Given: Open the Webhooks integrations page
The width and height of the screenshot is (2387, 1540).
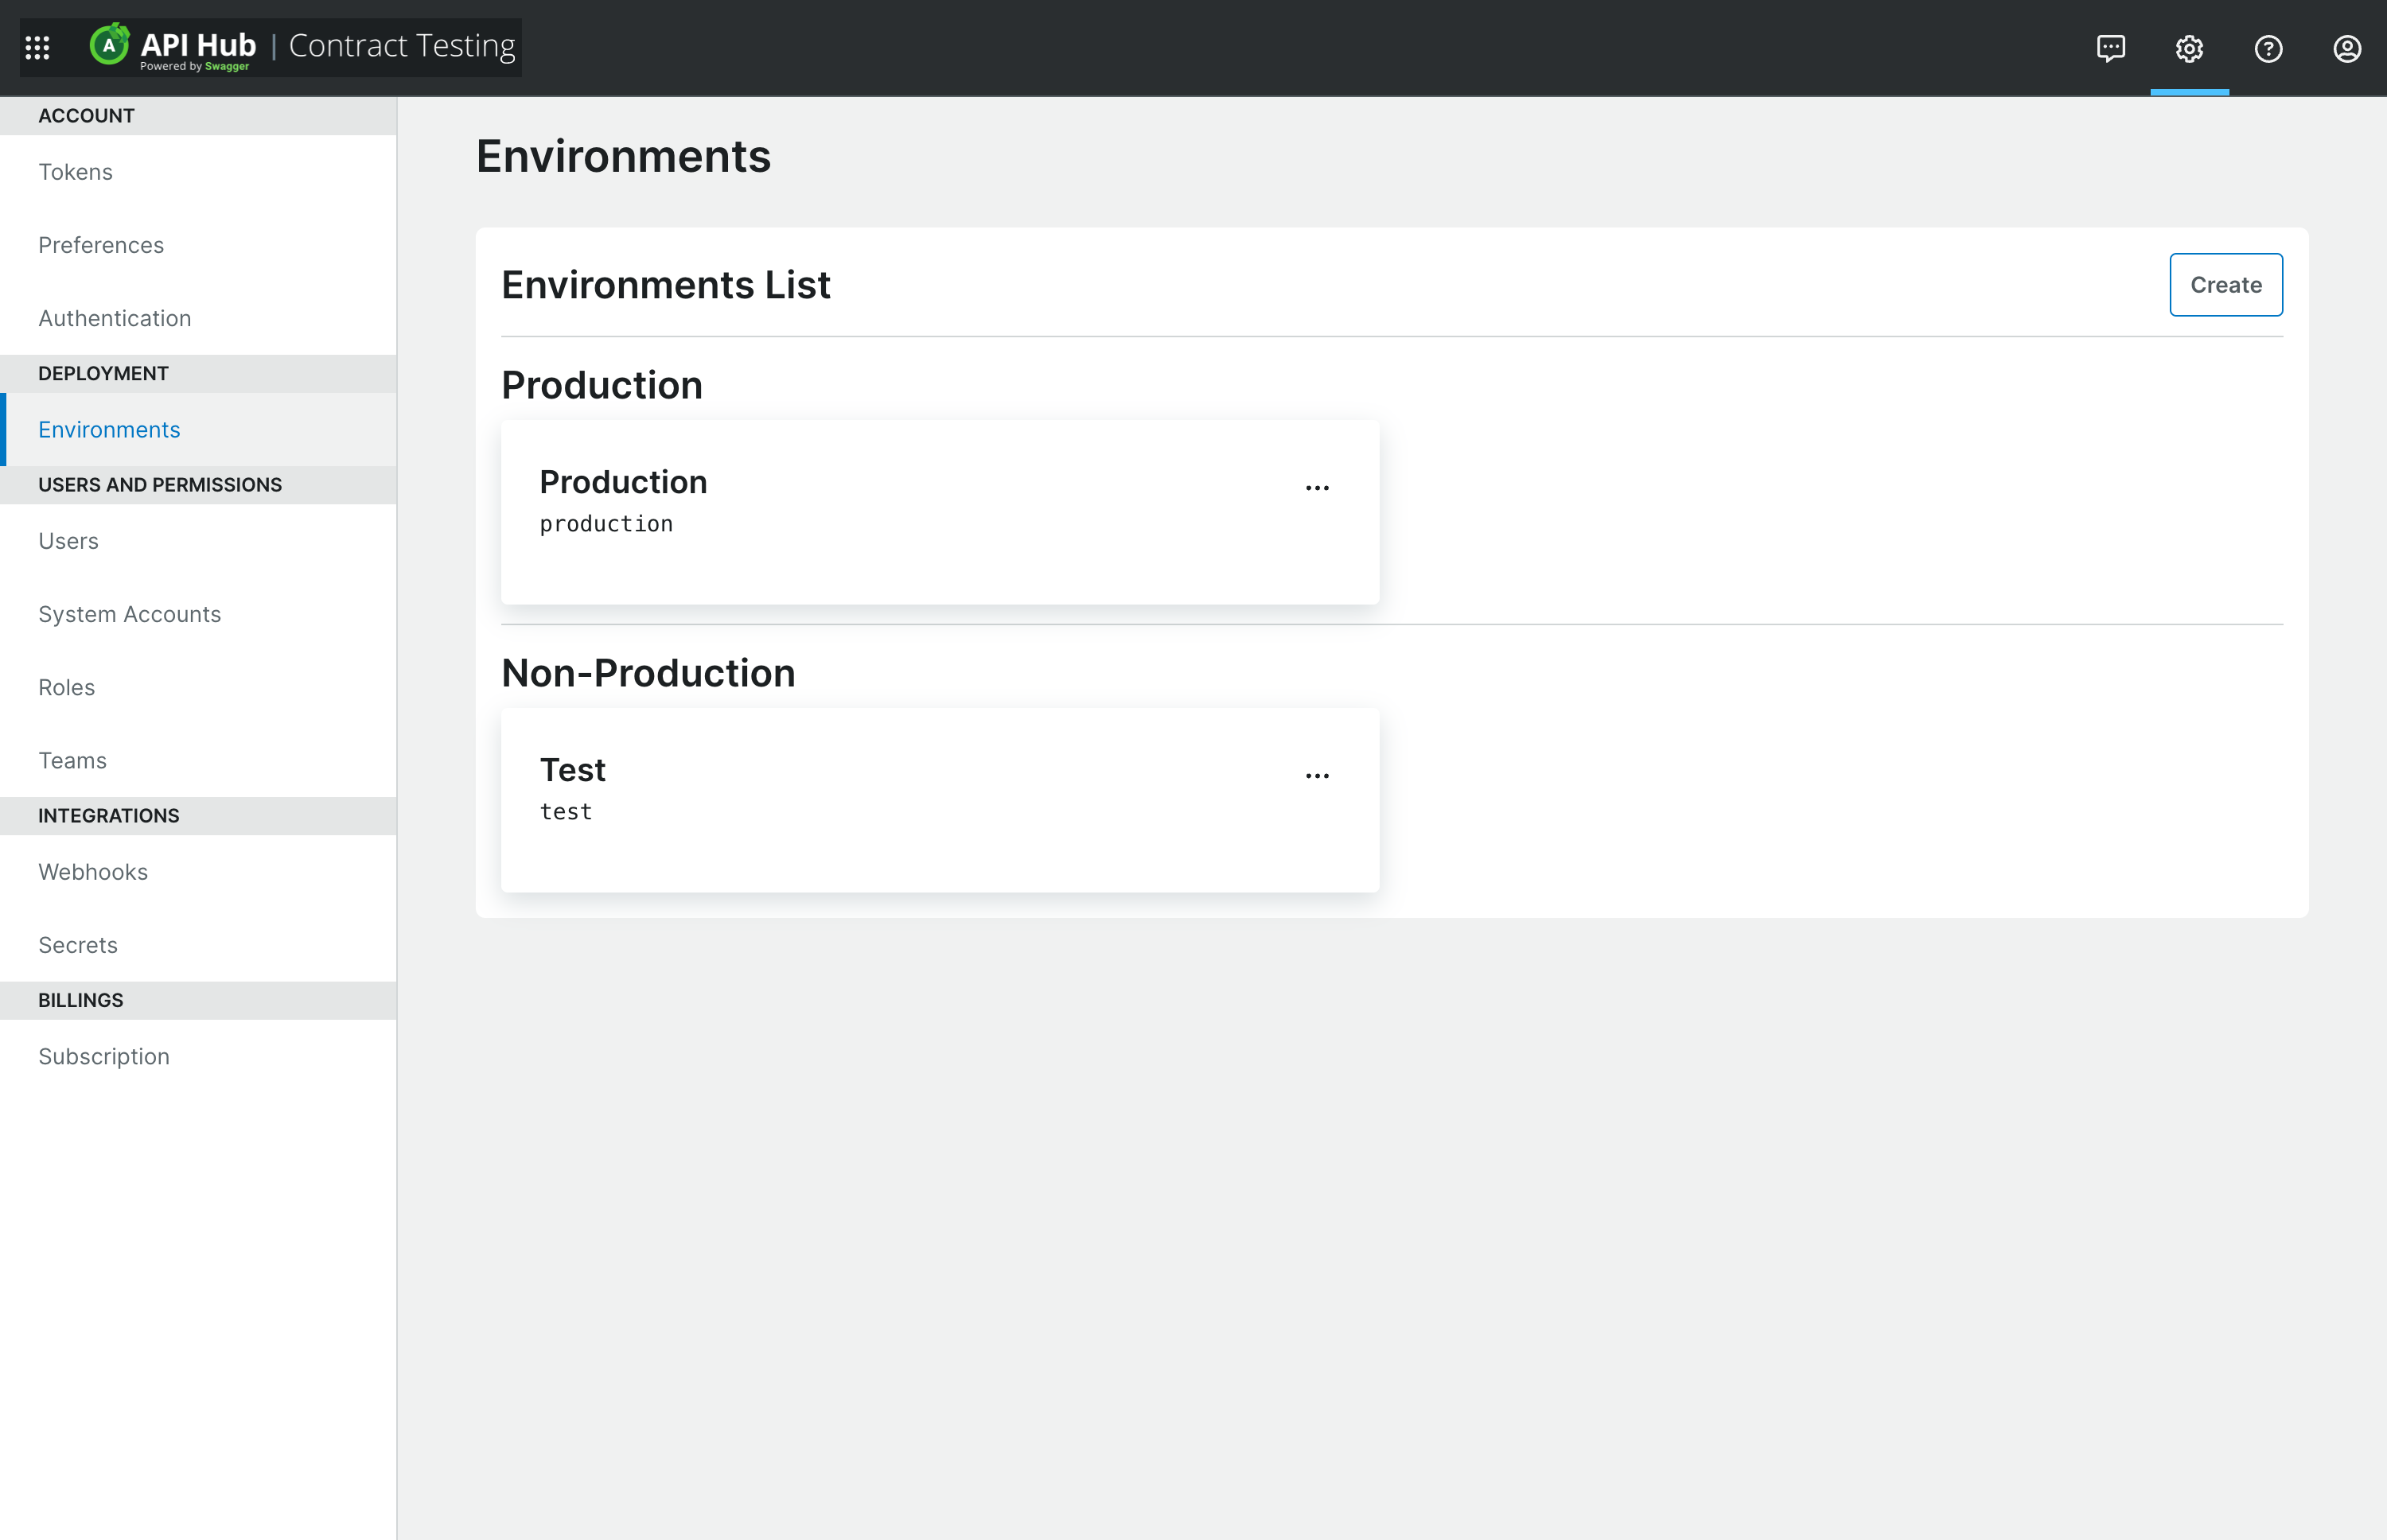Looking at the screenshot, I should tap(92, 870).
